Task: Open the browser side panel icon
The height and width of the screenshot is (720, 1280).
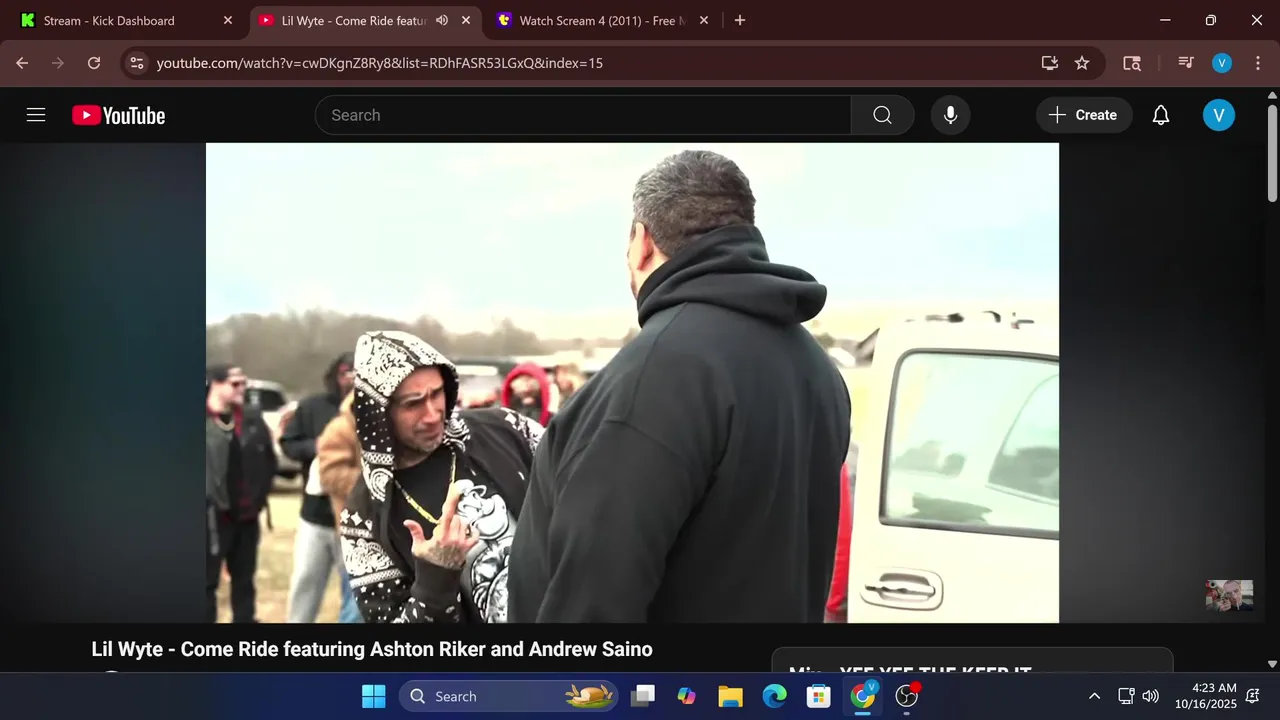Action: (x=1132, y=63)
